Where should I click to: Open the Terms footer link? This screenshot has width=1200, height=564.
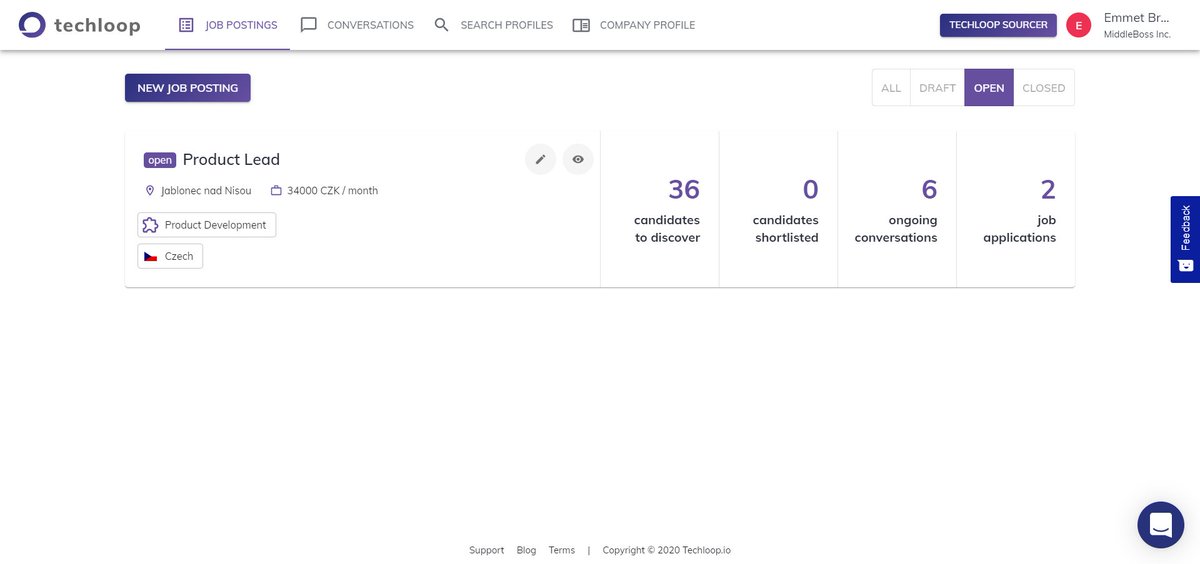tap(562, 550)
